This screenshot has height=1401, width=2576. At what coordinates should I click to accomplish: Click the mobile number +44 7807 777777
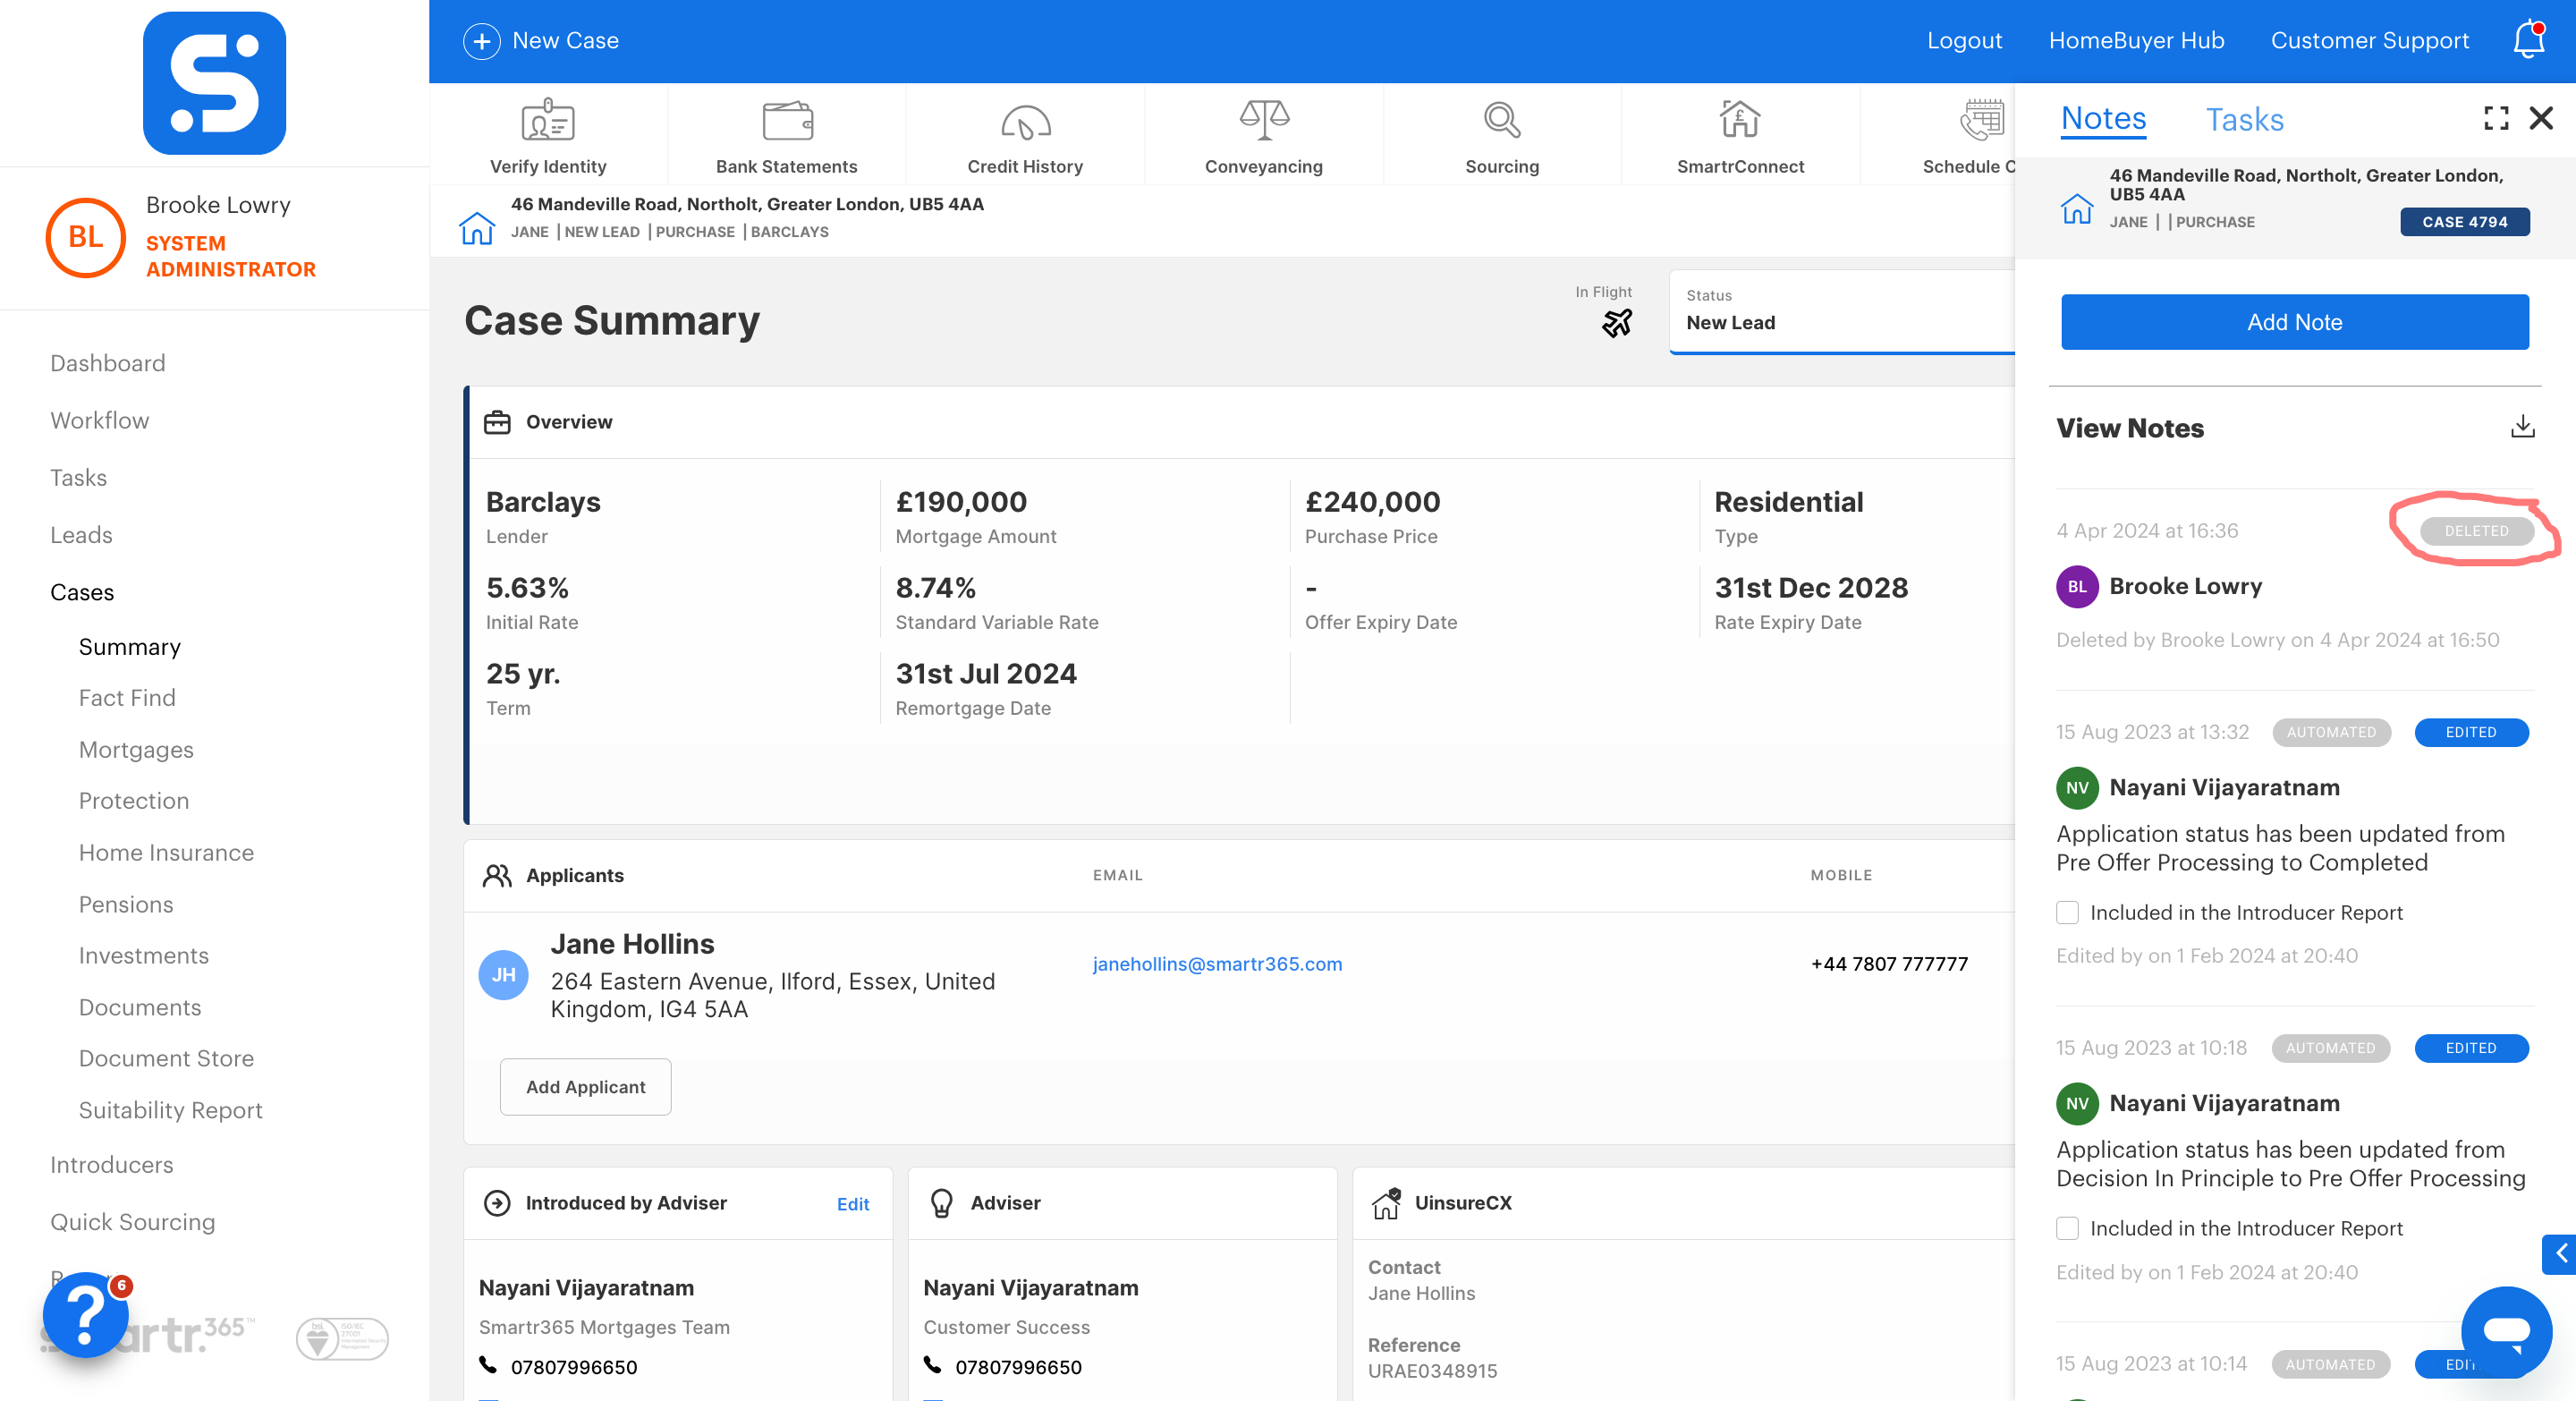click(1889, 964)
